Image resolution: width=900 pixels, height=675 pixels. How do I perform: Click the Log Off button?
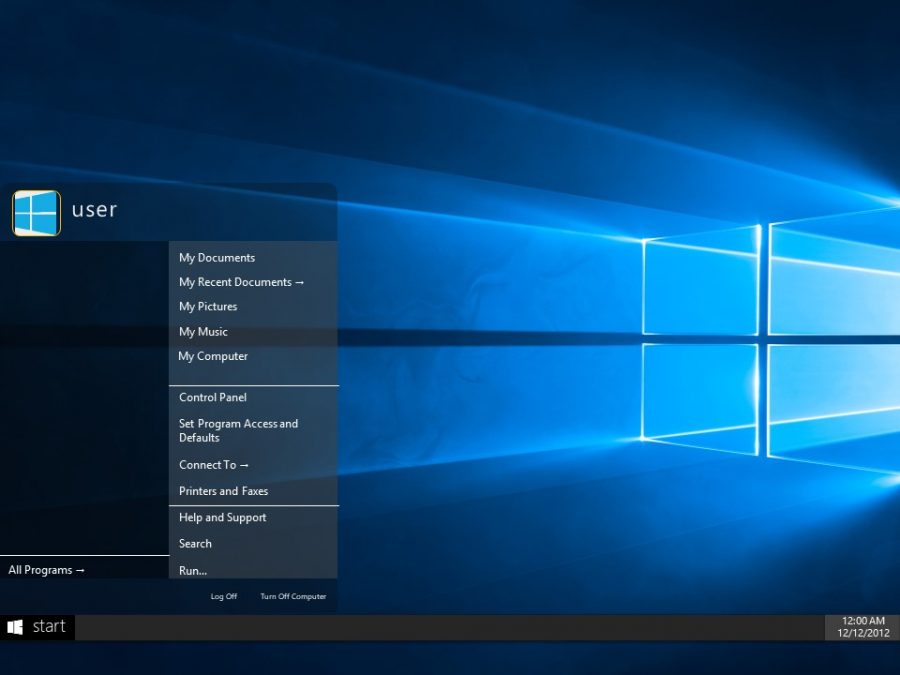click(224, 596)
